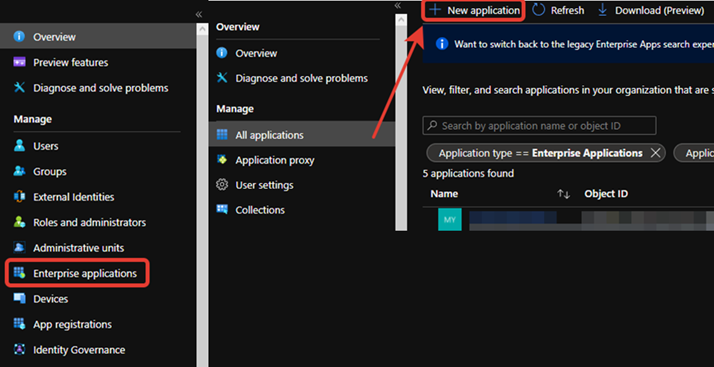The image size is (714, 367).
Task: Click the Preview features icon
Action: pos(19,62)
